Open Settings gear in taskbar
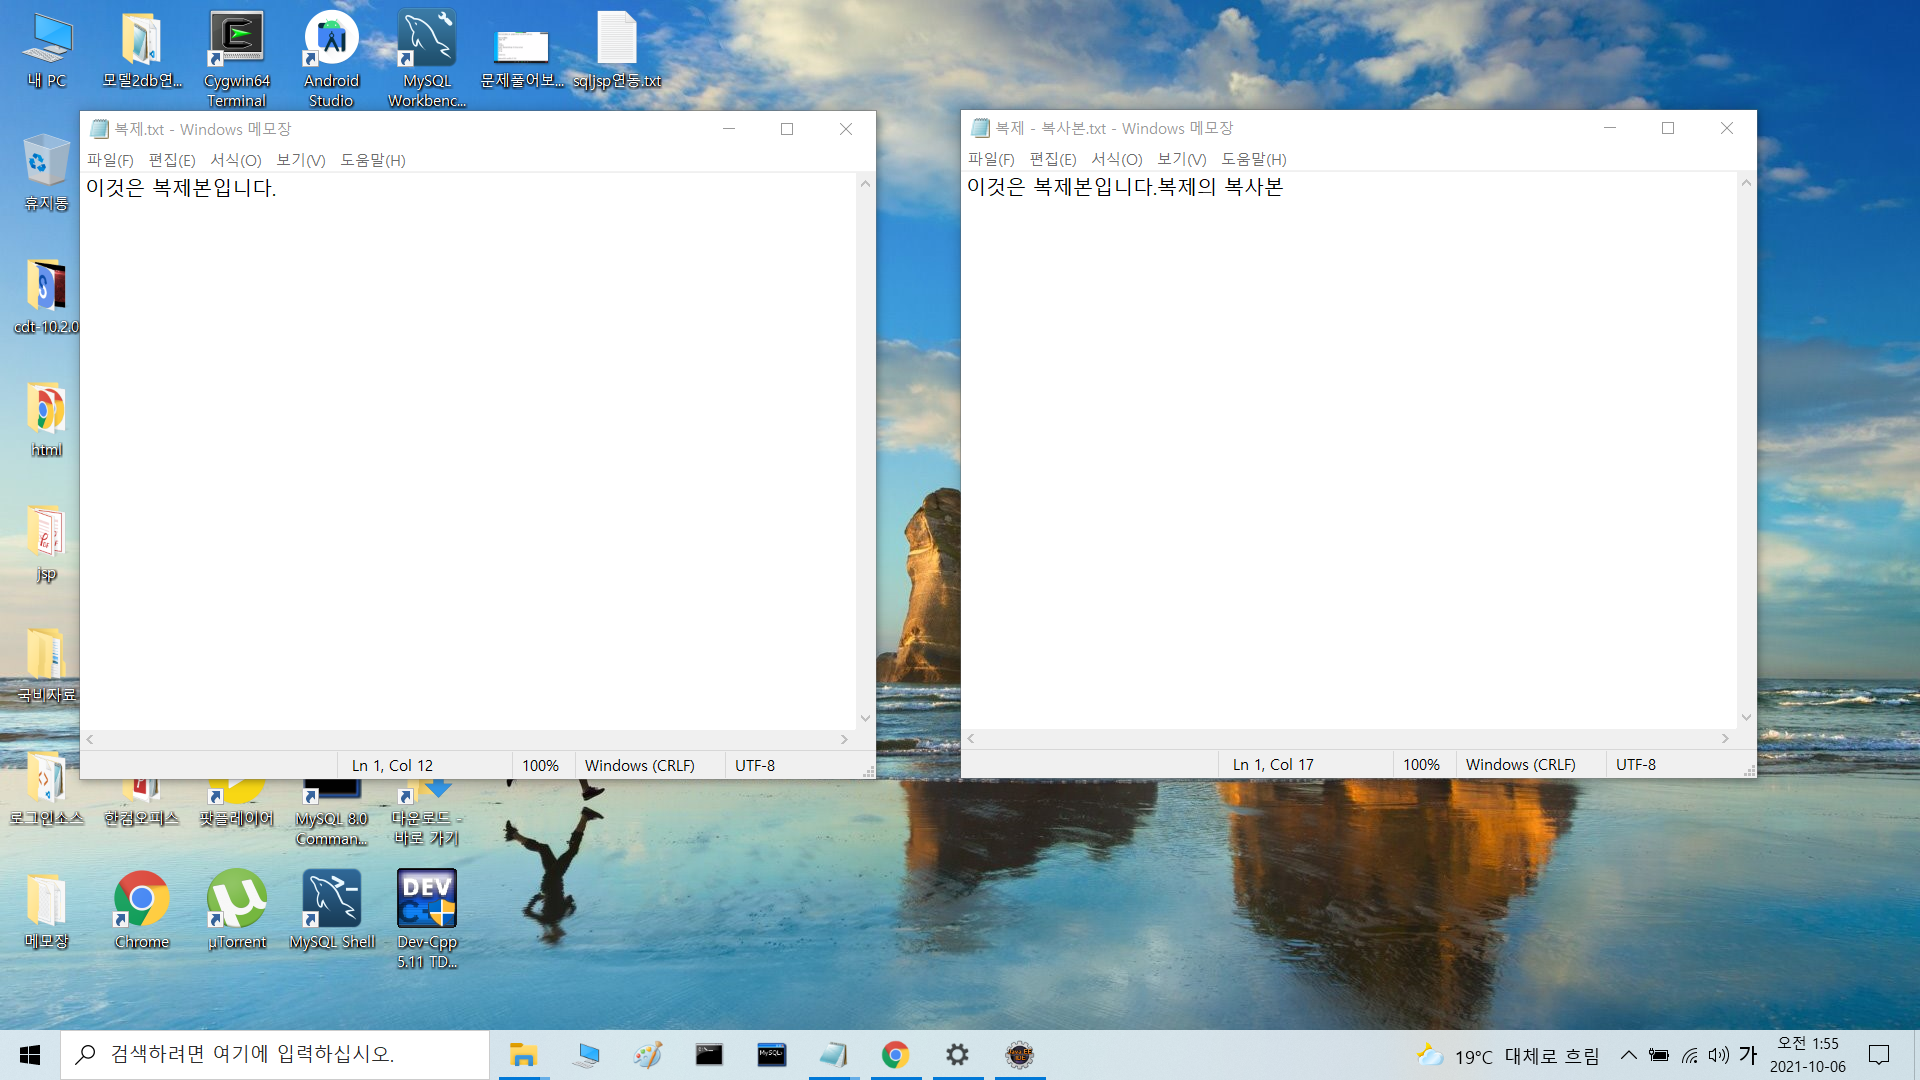This screenshot has height=1080, width=1920. coord(957,1055)
